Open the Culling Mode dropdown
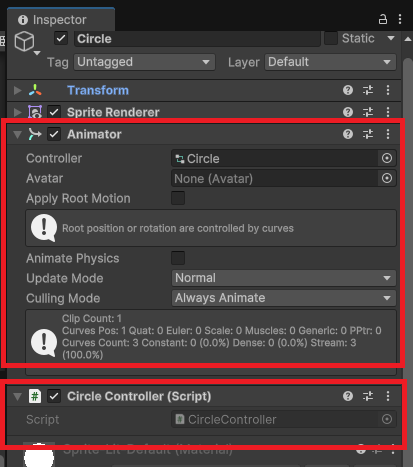 coord(284,298)
